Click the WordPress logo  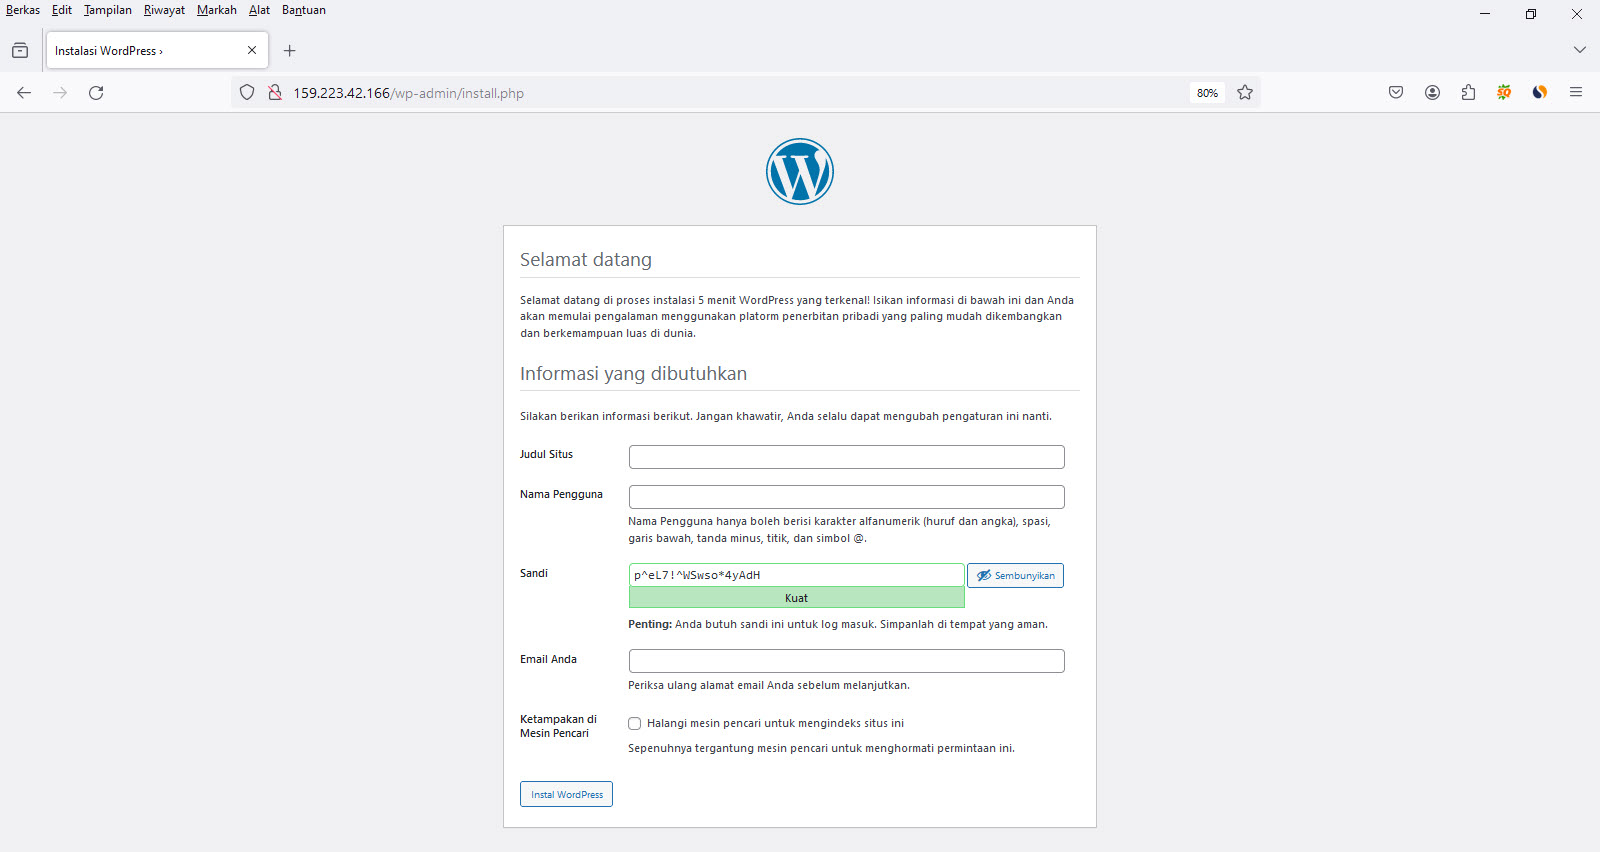coord(799,172)
